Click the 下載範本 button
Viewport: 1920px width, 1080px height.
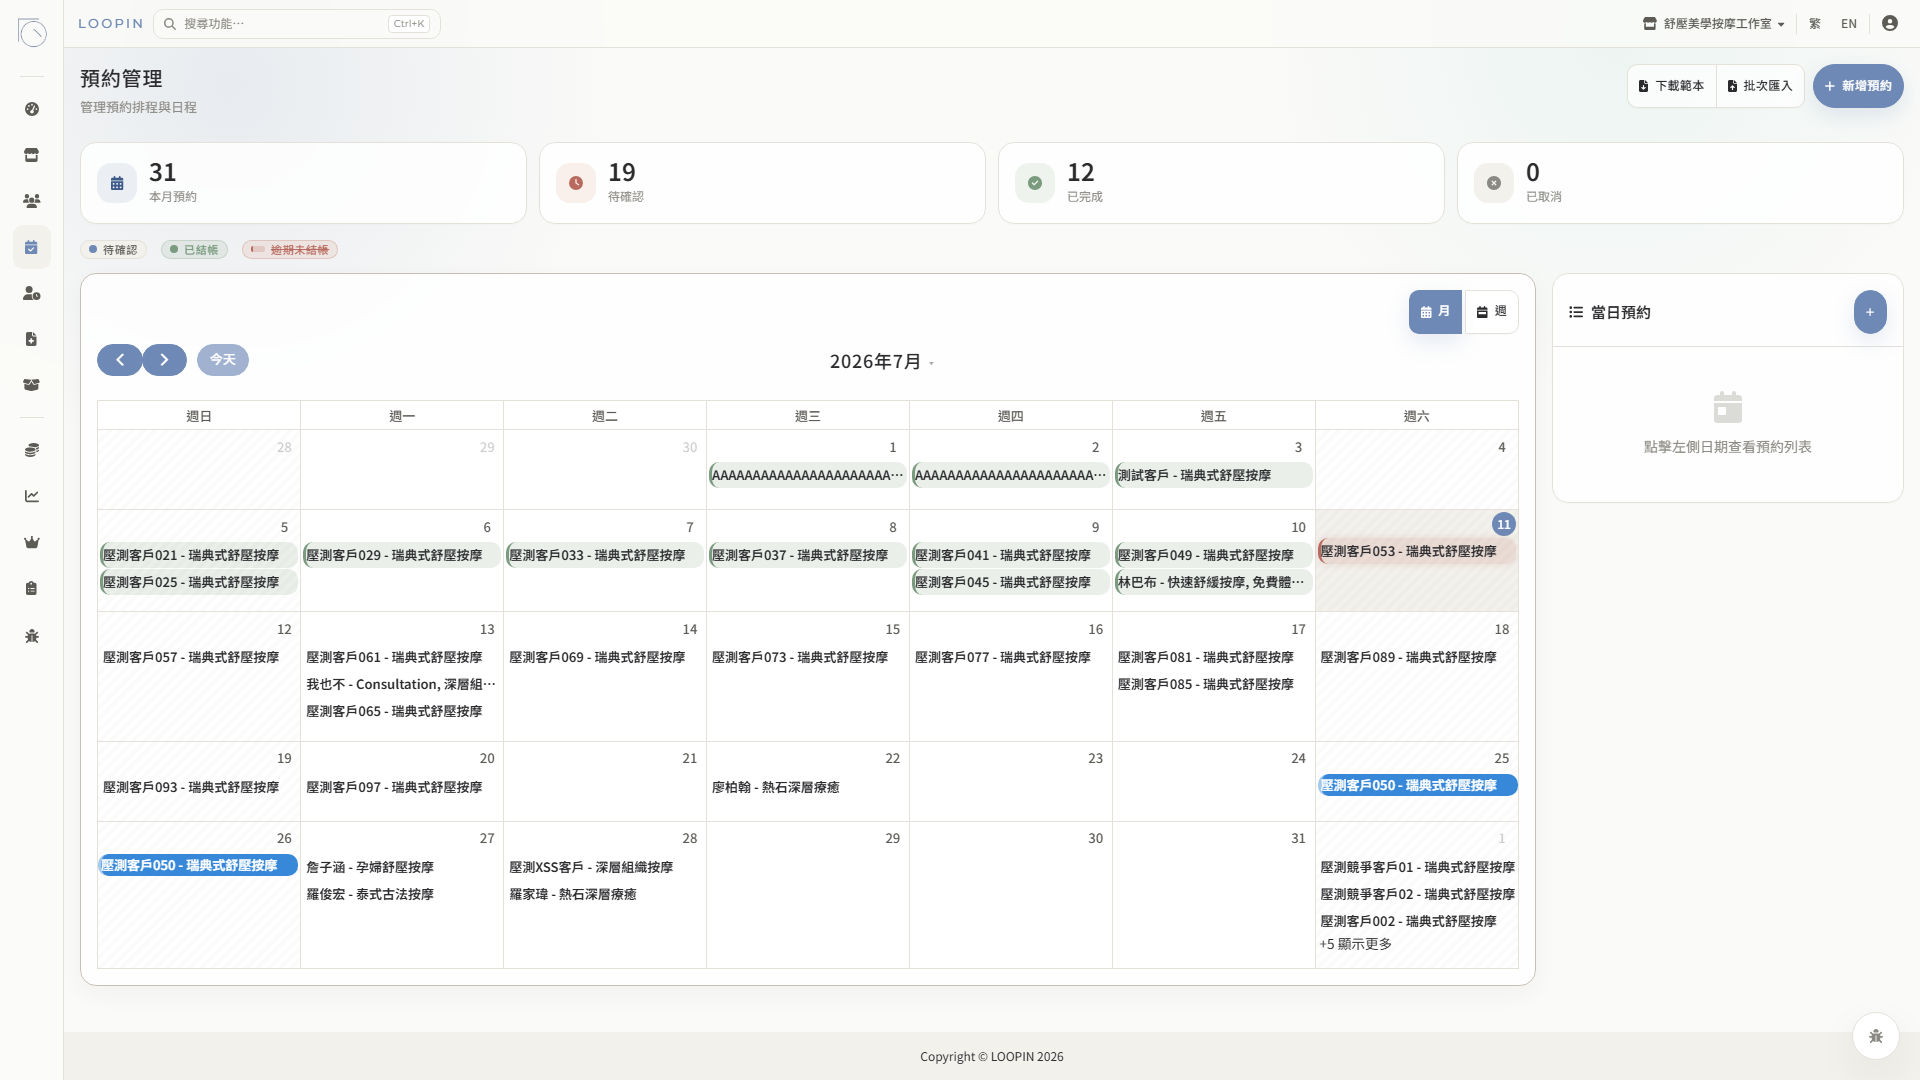pyautogui.click(x=1672, y=86)
